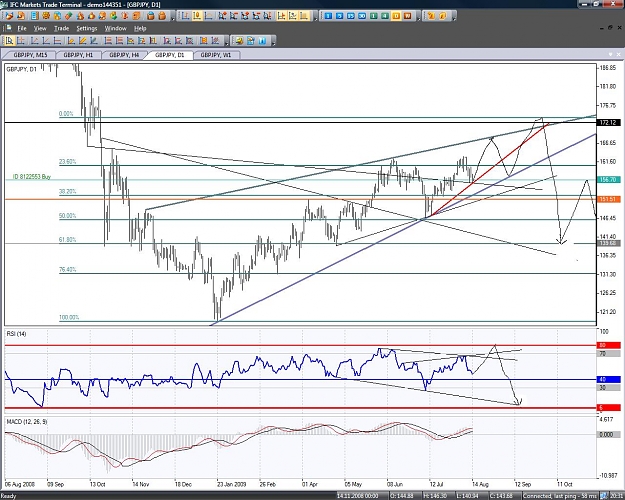Click the green pencil toolbar icon
The height and width of the screenshot is (500, 625).
[x=69, y=16]
